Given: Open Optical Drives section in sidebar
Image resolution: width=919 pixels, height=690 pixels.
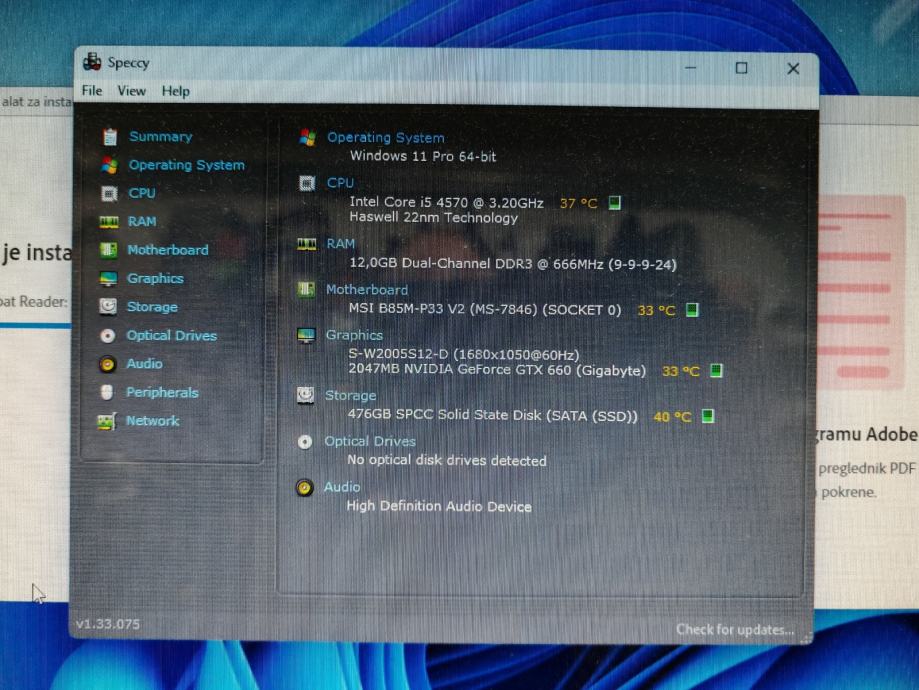Looking at the screenshot, I should coord(172,335).
